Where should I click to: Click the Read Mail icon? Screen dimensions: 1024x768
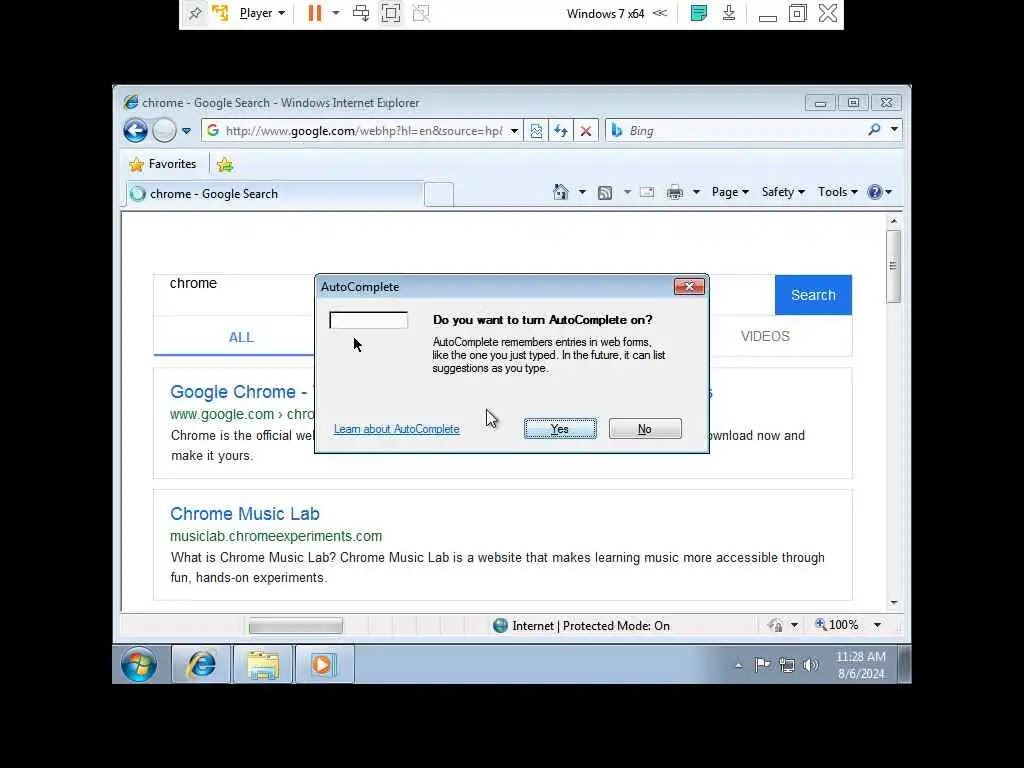pos(647,192)
